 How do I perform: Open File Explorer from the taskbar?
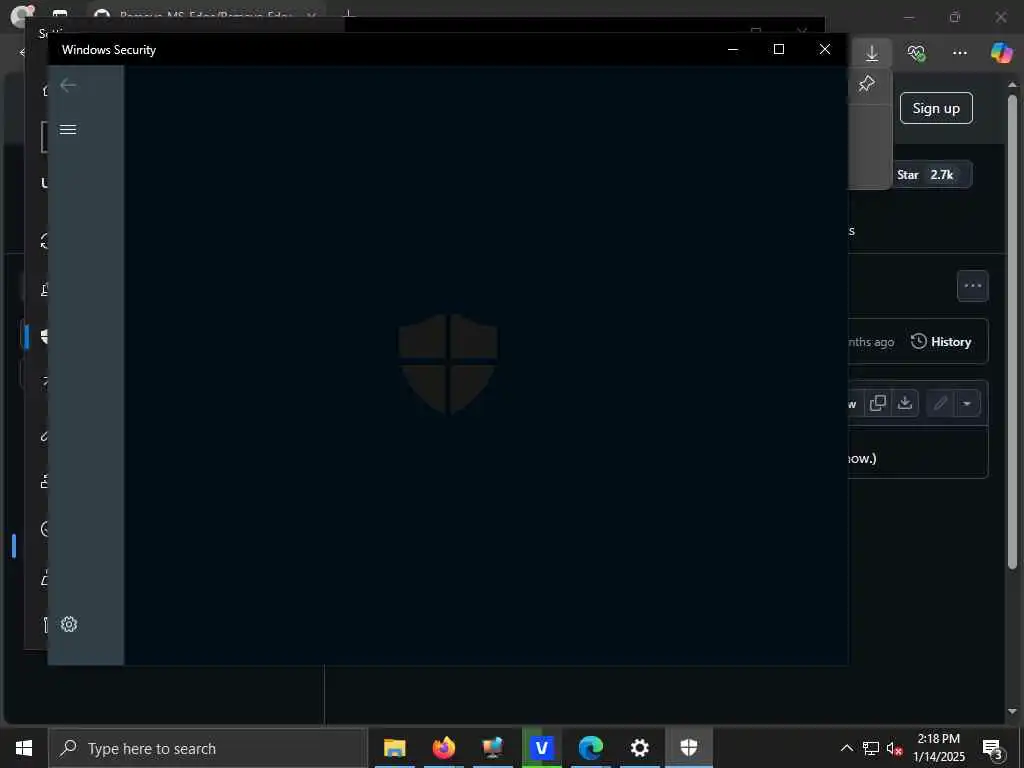[x=394, y=748]
